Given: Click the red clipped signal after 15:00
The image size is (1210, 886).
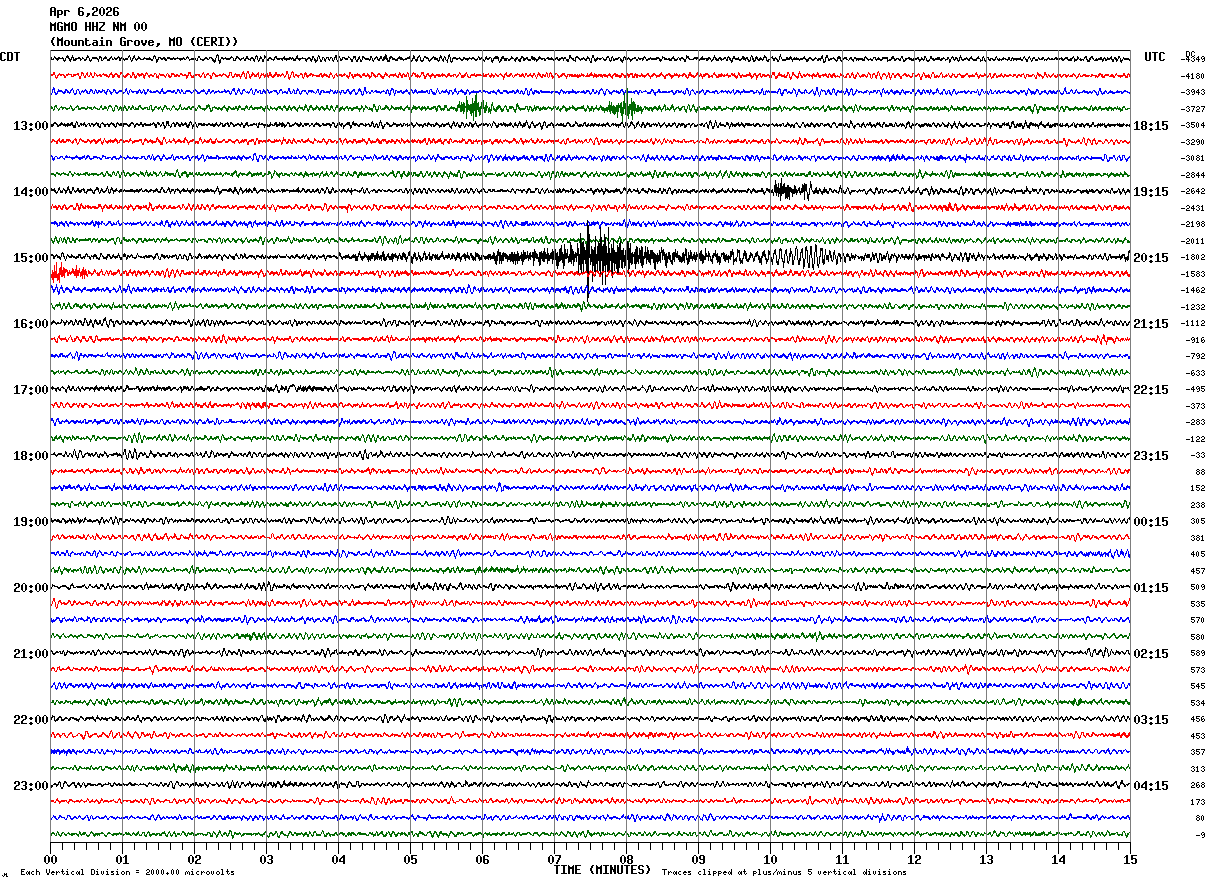Looking at the screenshot, I should [69, 273].
